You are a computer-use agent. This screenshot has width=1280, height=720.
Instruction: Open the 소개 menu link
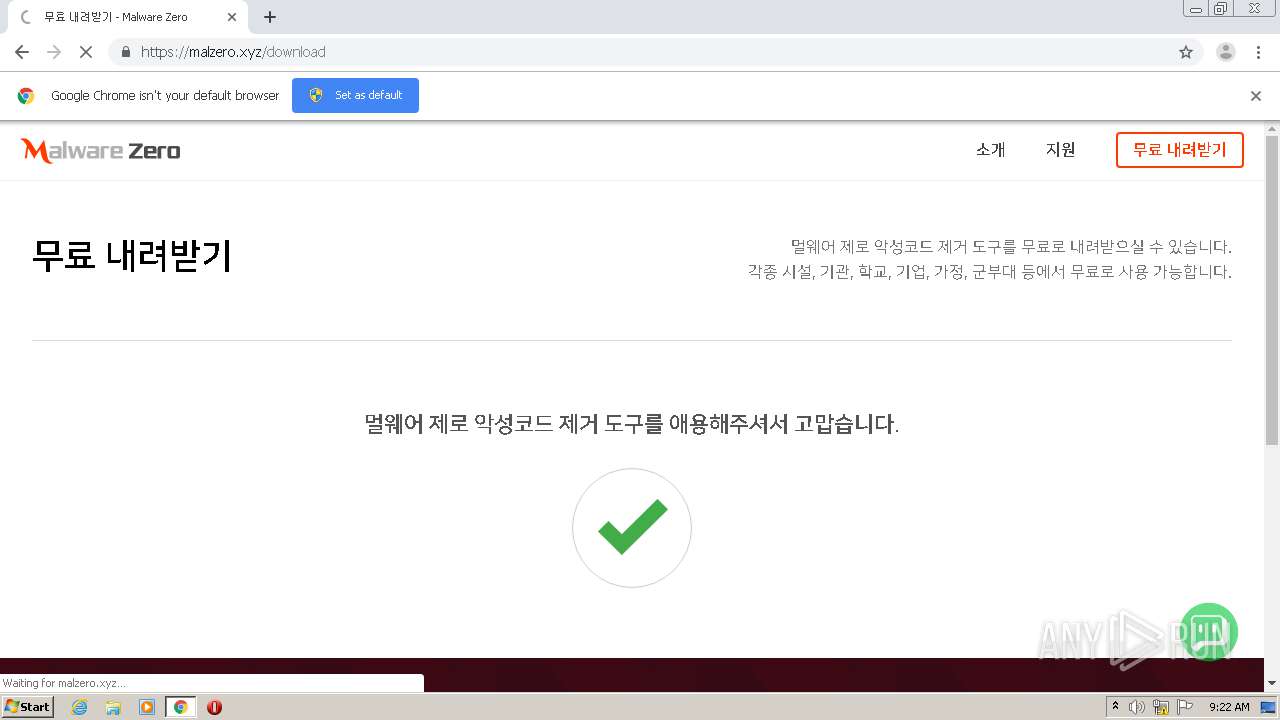coord(990,150)
